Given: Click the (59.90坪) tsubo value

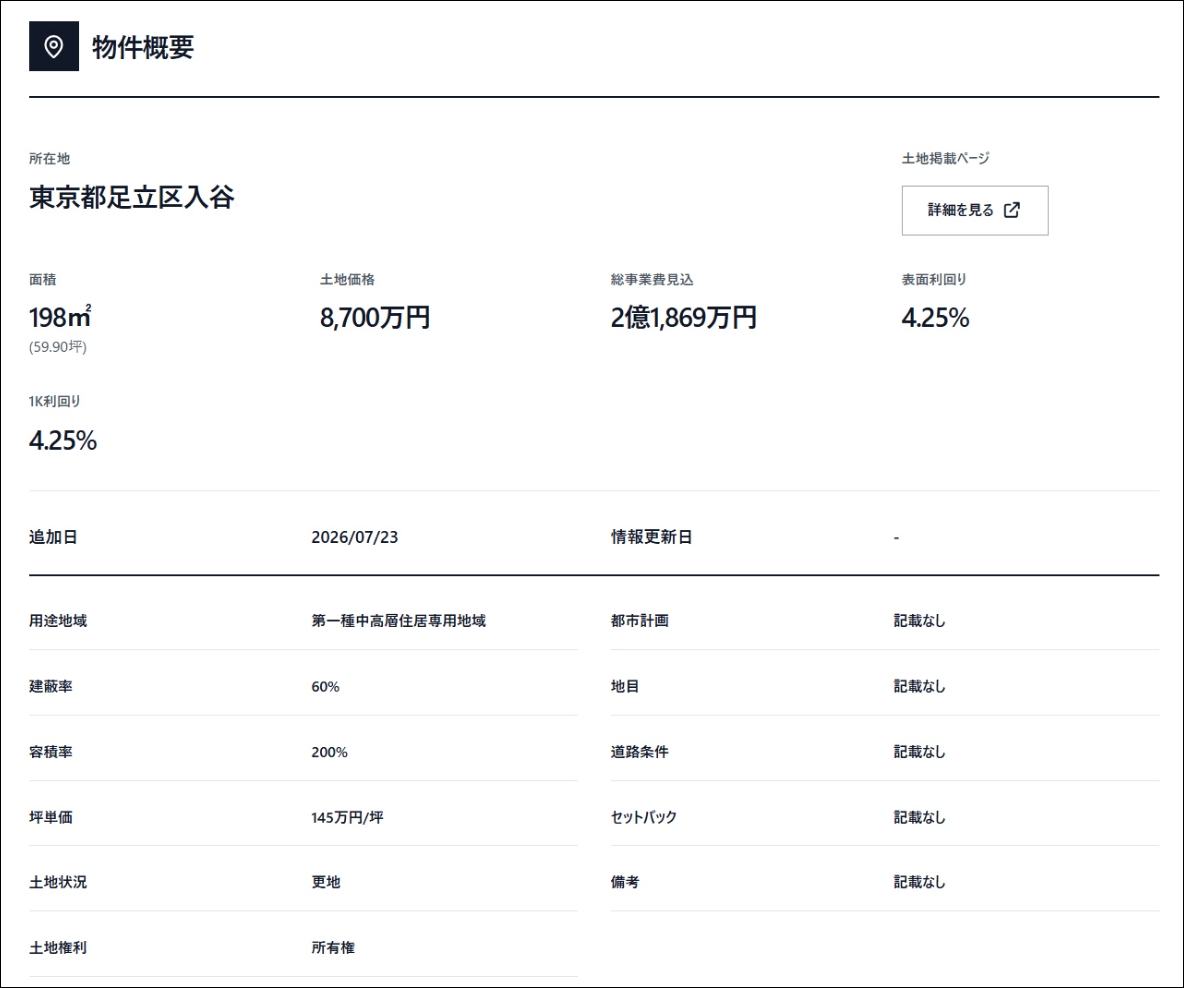Looking at the screenshot, I should [x=57, y=347].
